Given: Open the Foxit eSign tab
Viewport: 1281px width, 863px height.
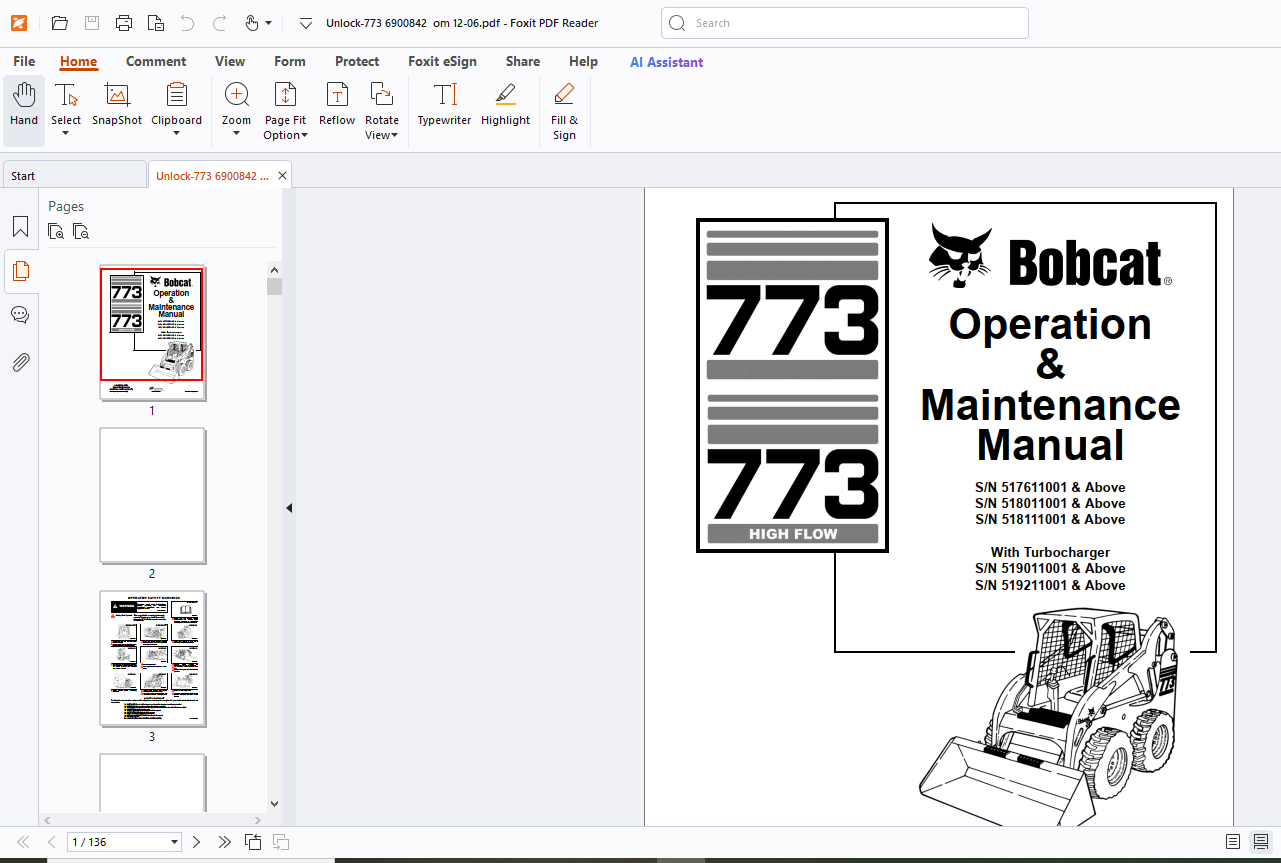Looking at the screenshot, I should point(442,61).
